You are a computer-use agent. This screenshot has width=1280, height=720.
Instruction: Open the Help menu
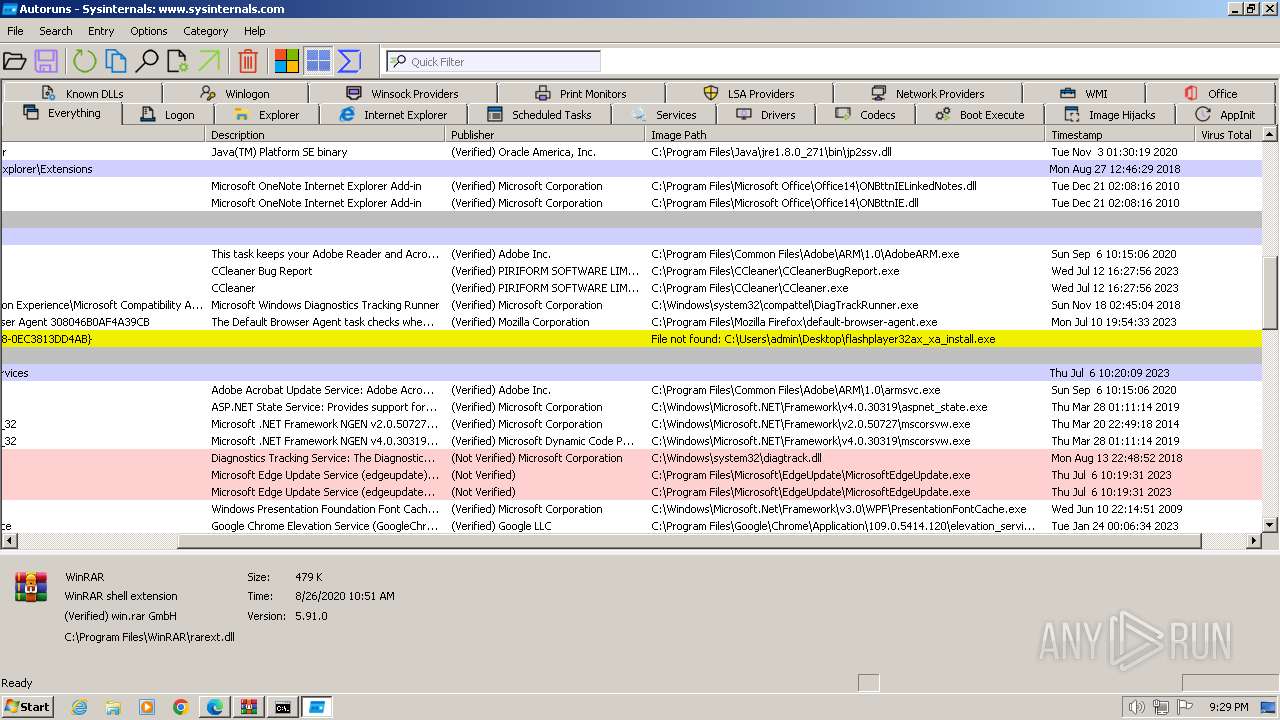[254, 31]
